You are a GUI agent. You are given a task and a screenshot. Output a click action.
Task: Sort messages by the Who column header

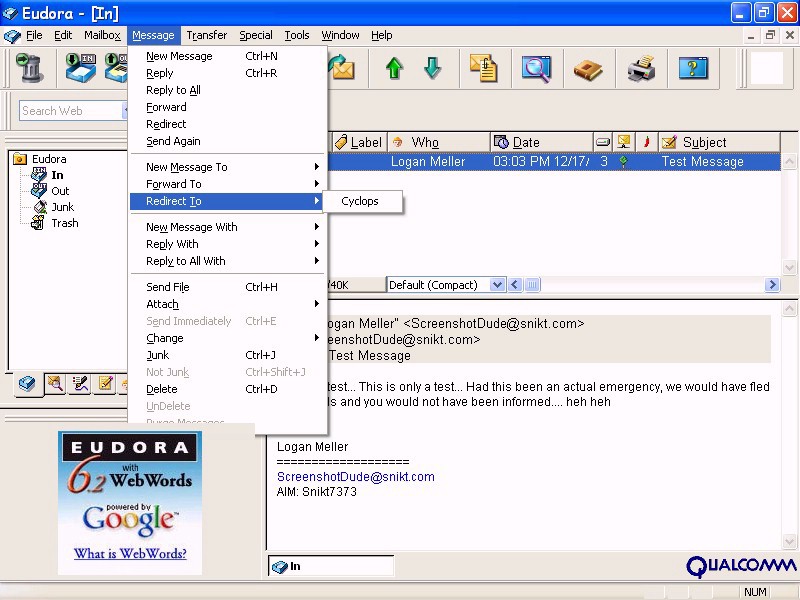point(439,142)
